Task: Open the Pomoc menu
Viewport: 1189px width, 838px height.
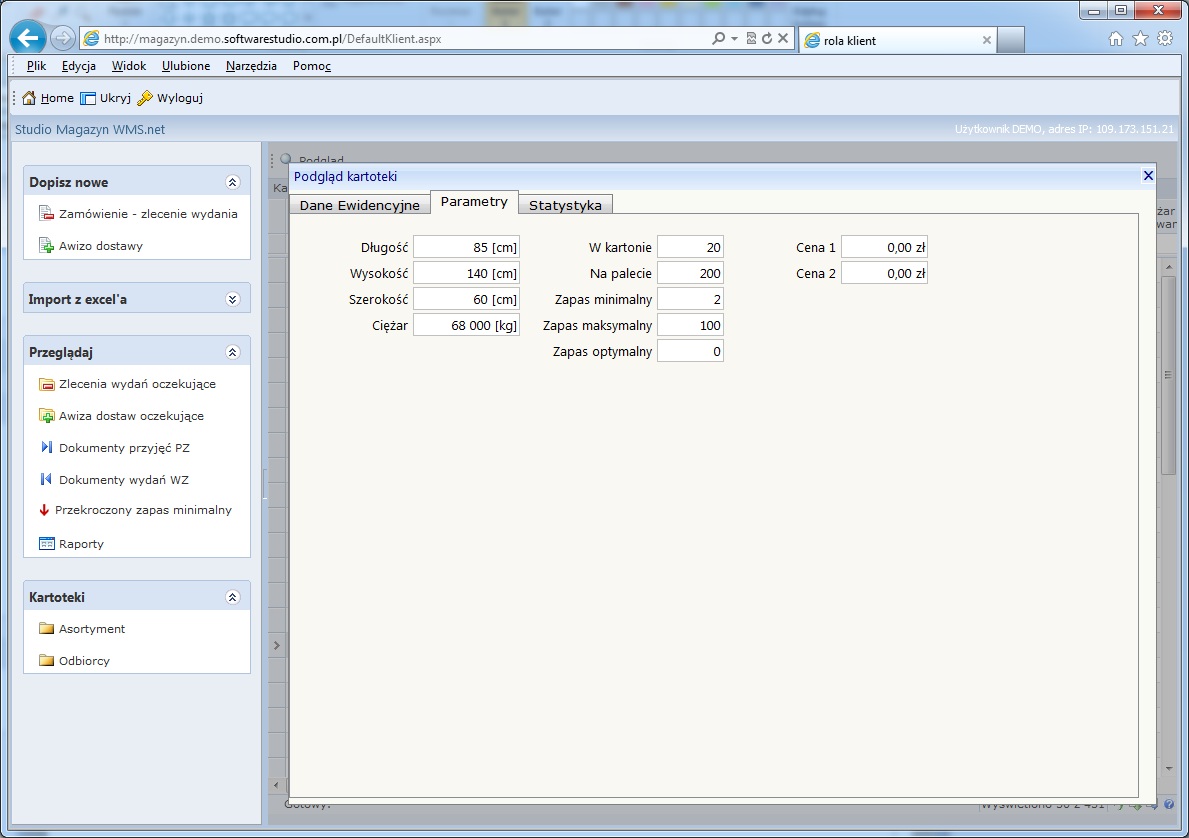Action: [x=312, y=66]
